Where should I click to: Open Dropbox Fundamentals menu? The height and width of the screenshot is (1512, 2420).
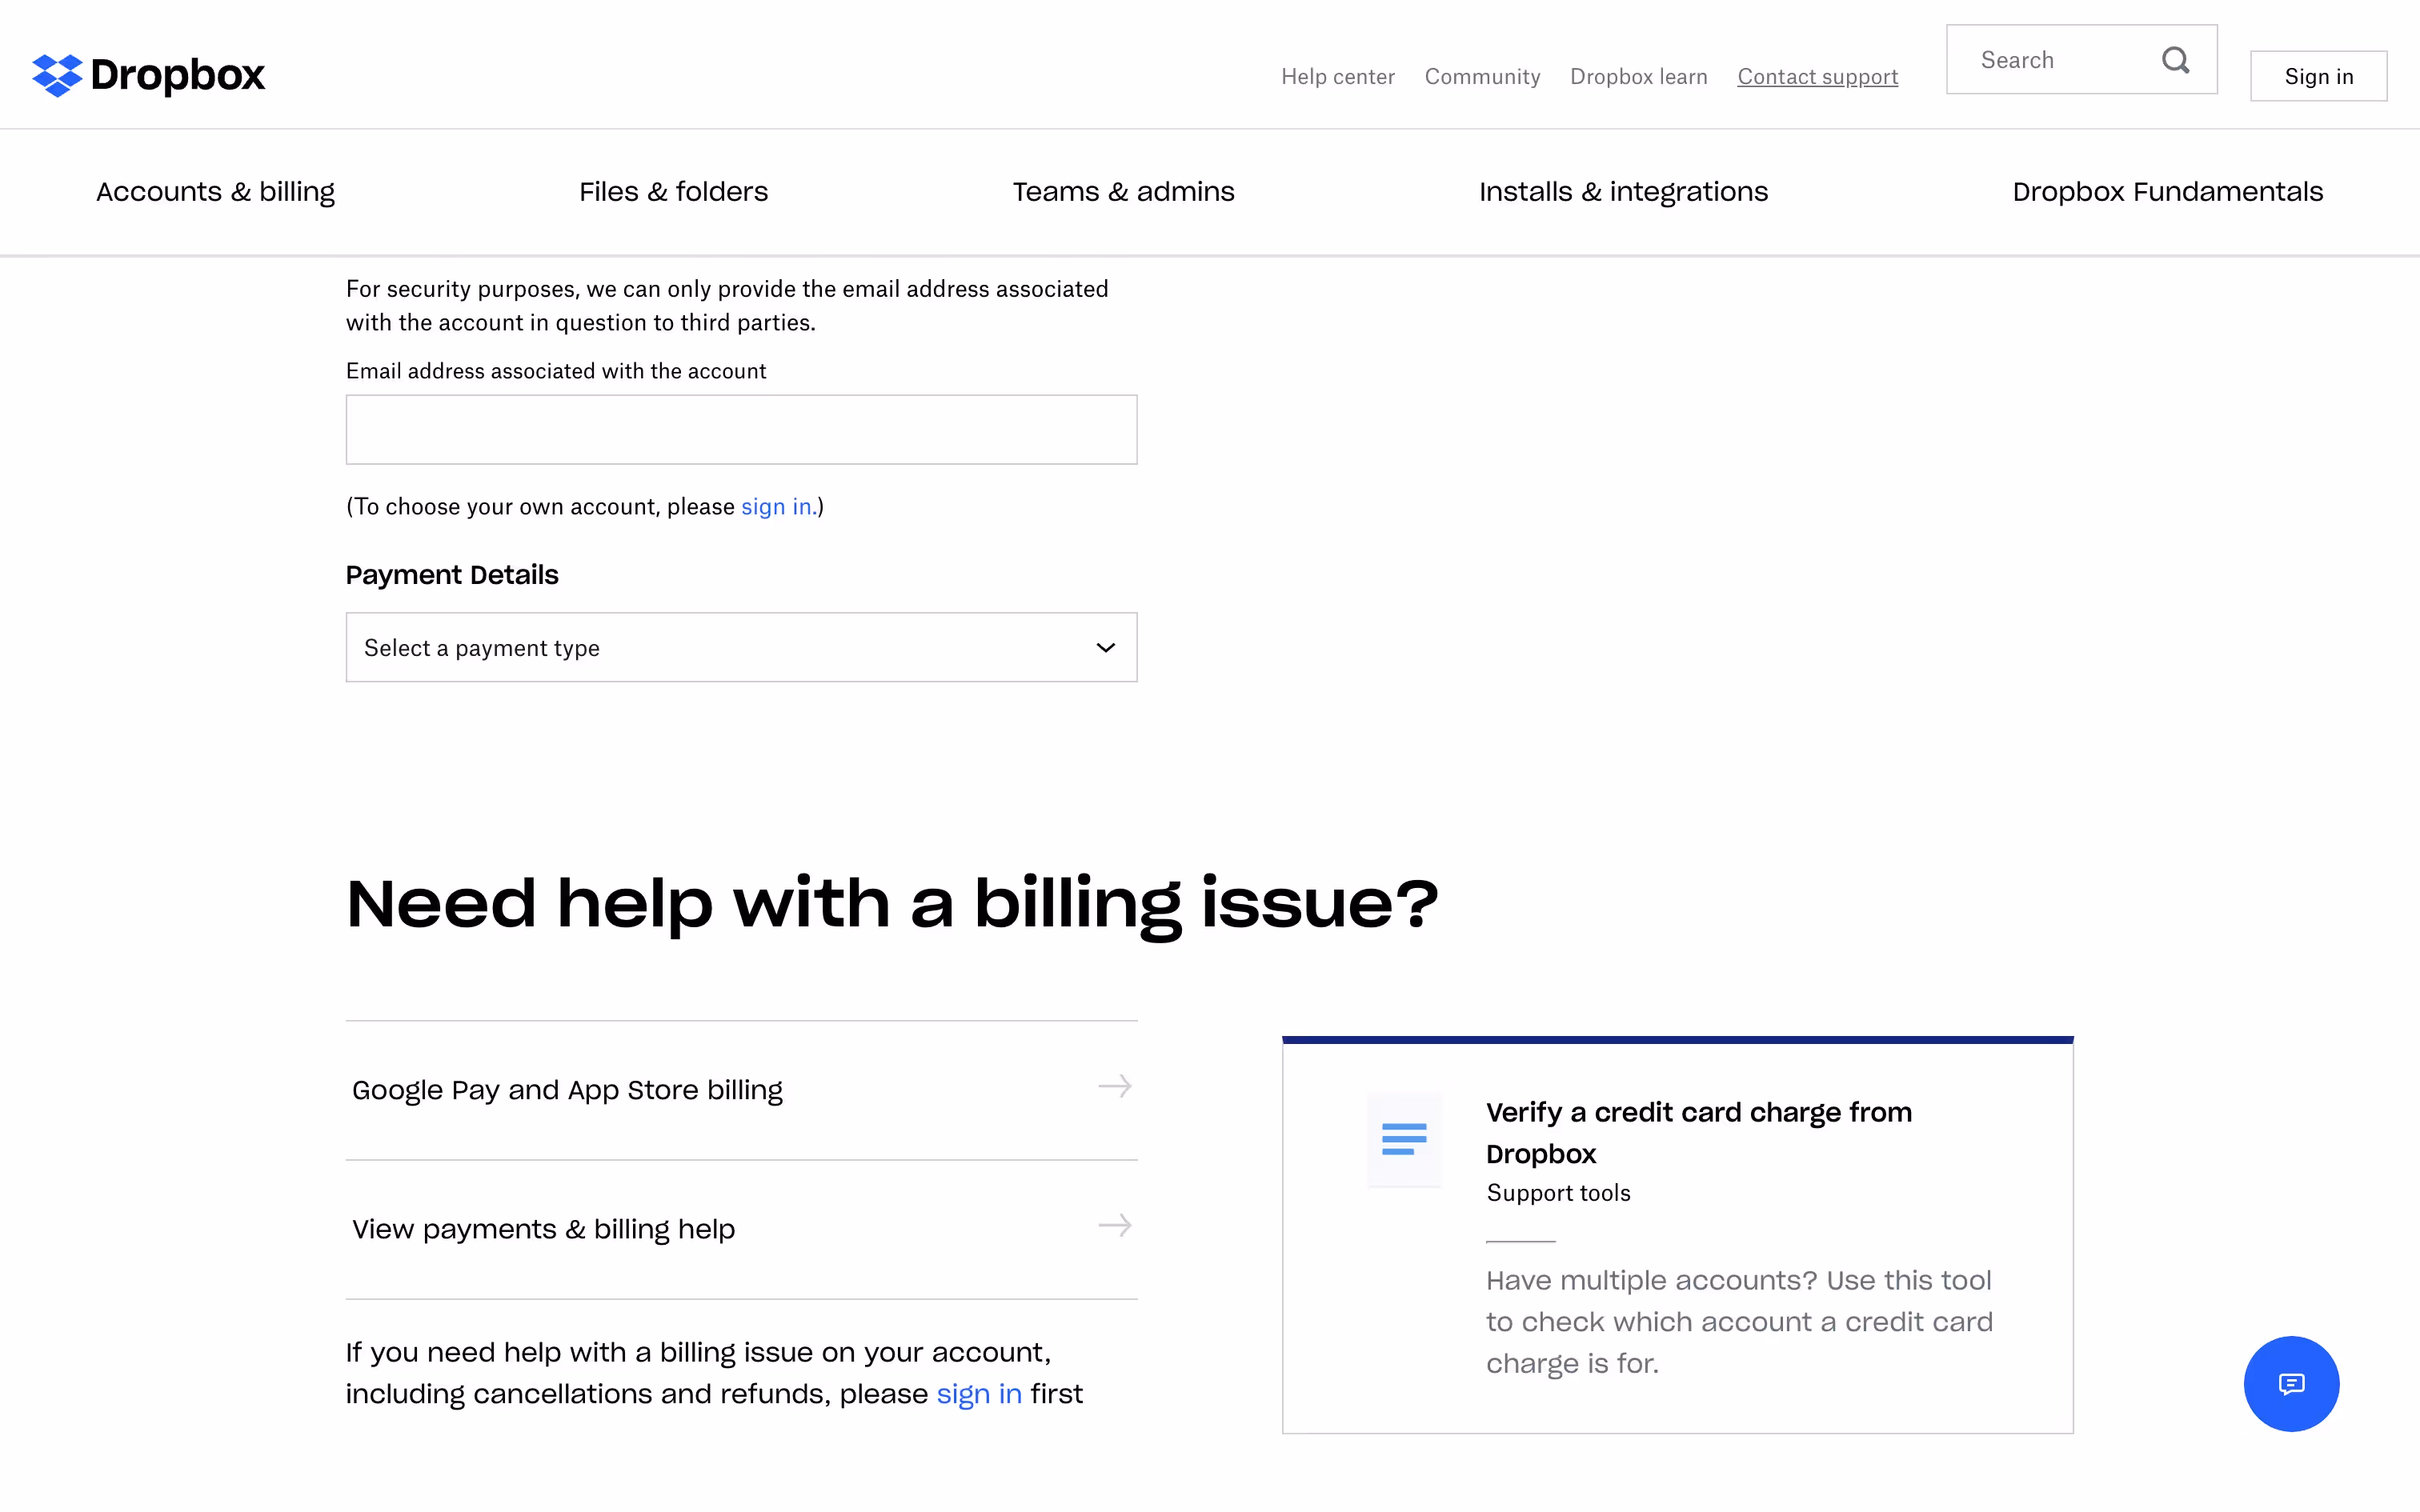pyautogui.click(x=2167, y=192)
